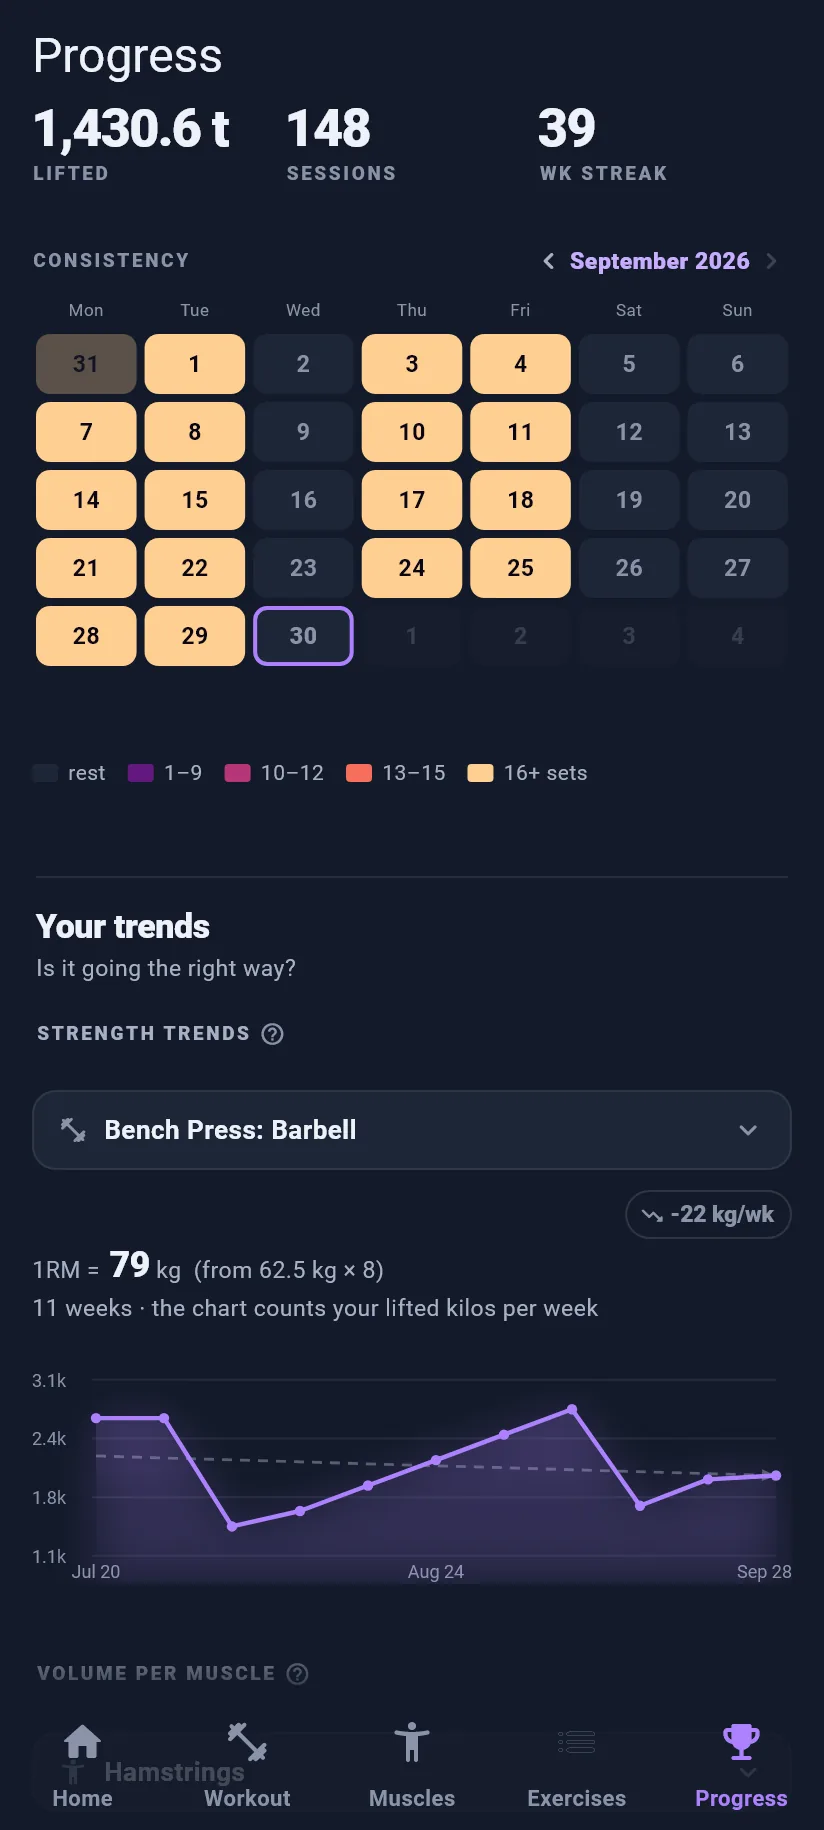Go to next month arrow

click(x=771, y=261)
